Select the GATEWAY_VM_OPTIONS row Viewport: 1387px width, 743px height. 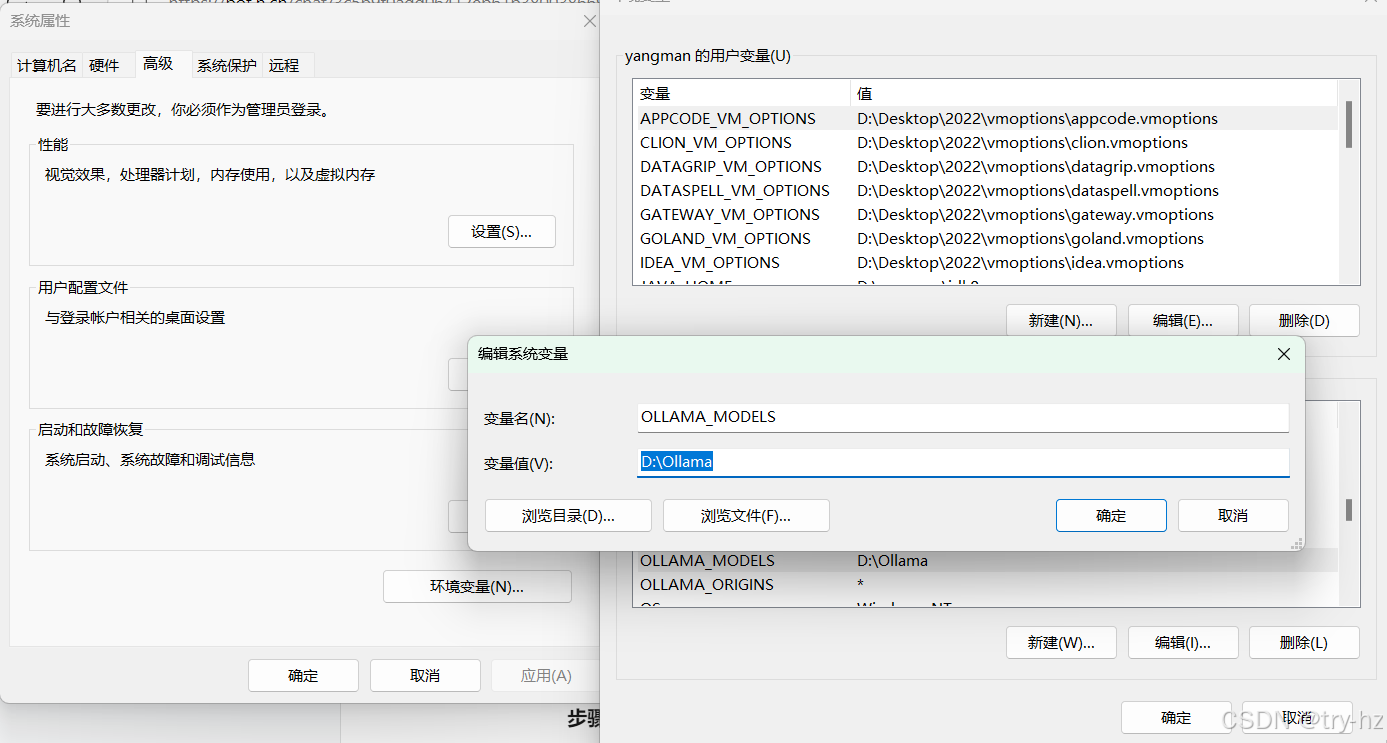tap(985, 215)
